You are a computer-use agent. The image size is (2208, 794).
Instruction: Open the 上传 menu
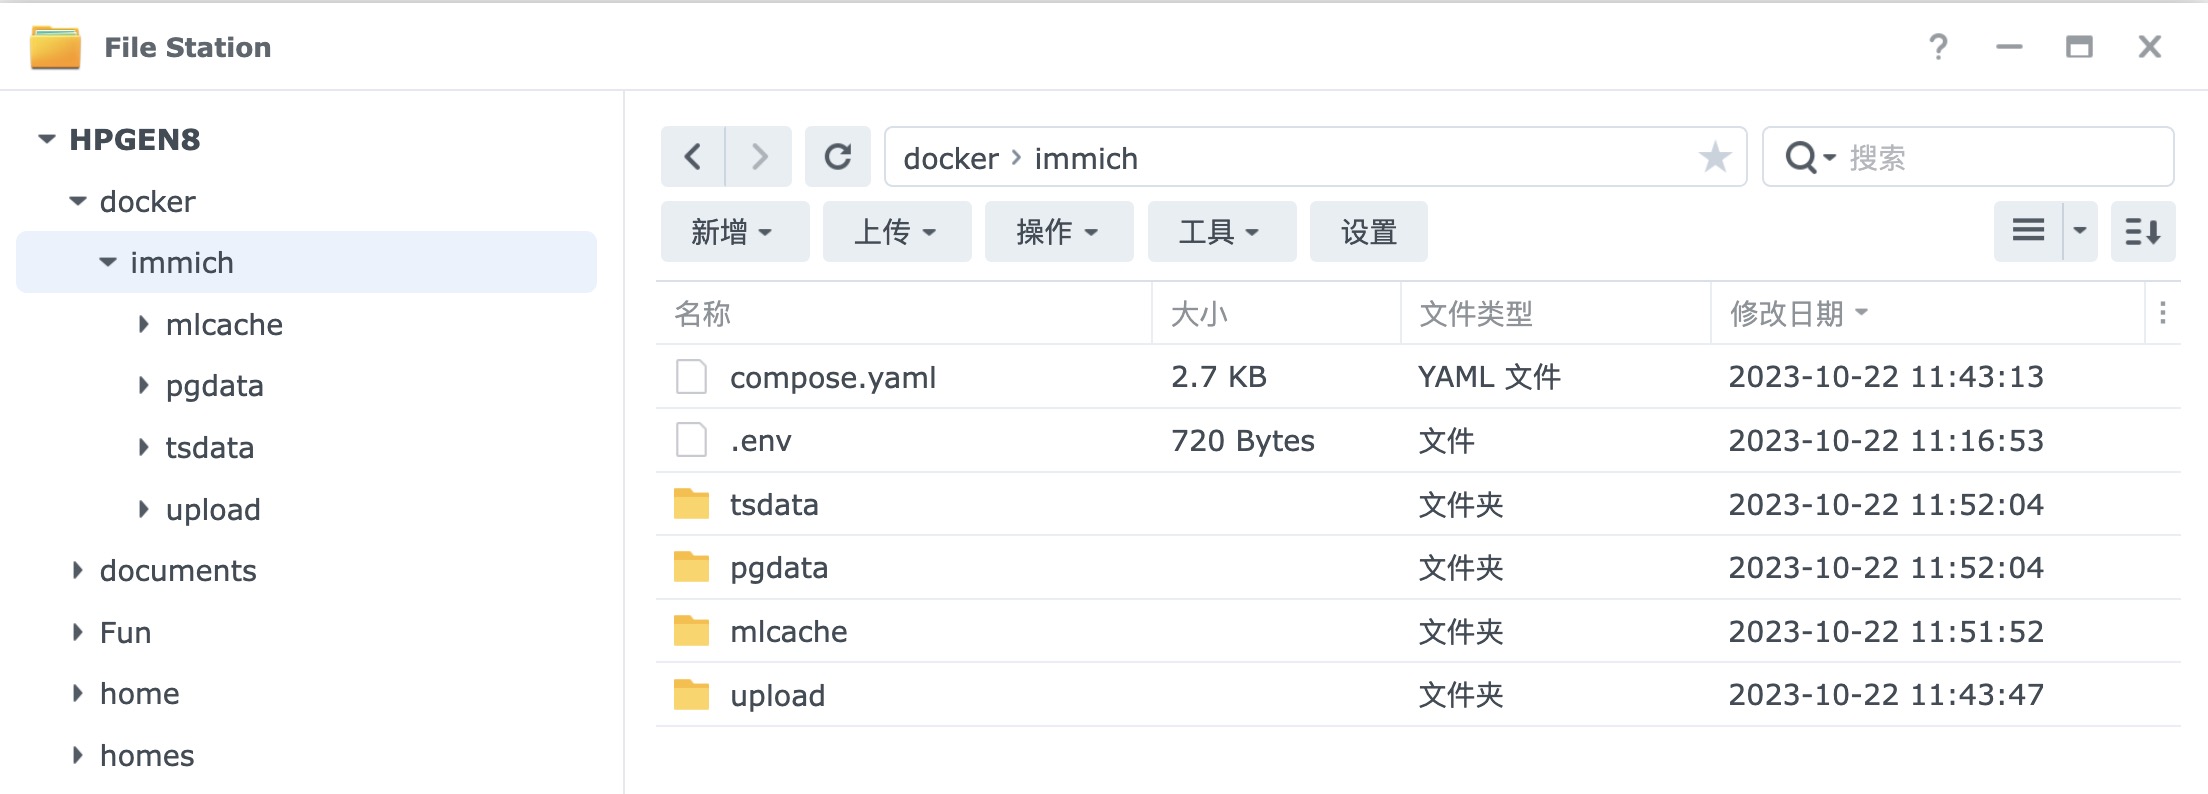(895, 232)
